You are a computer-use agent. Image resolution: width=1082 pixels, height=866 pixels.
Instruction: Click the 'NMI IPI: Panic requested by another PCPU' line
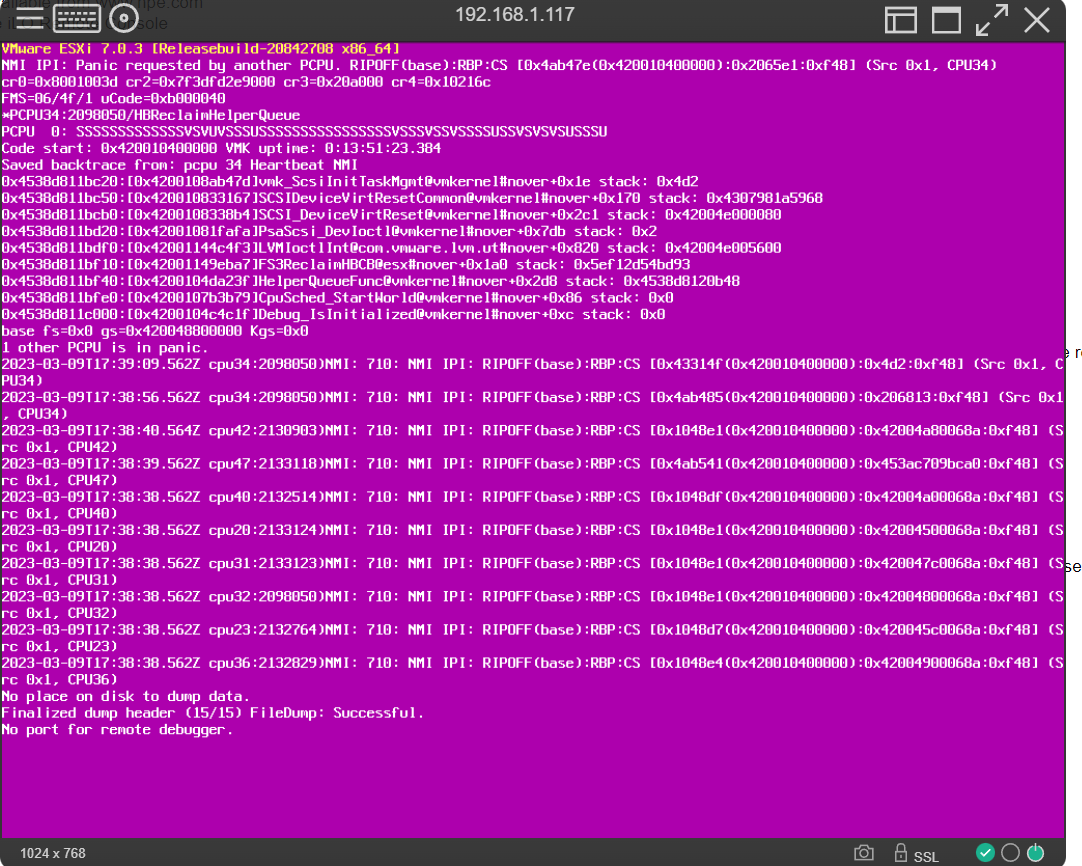click(499, 66)
